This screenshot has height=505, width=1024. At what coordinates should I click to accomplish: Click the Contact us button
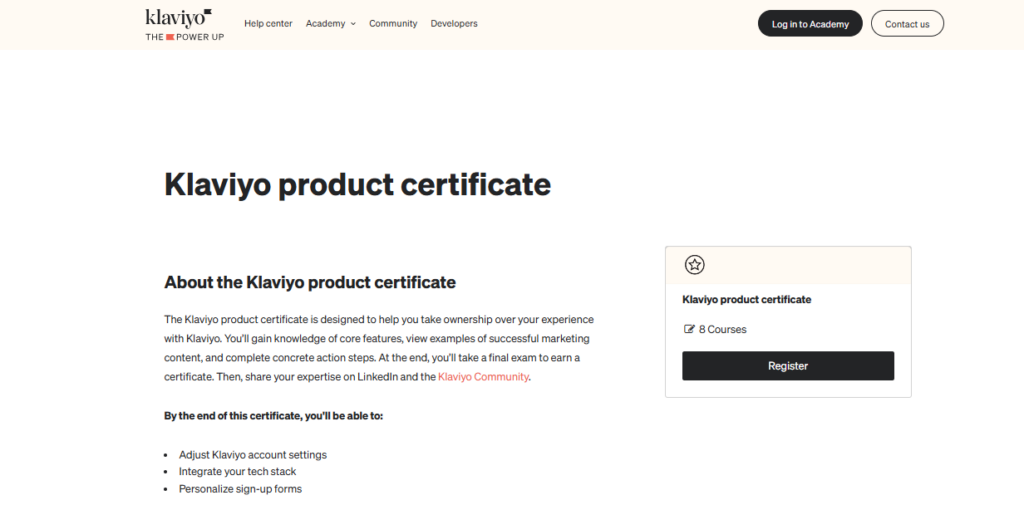click(907, 24)
